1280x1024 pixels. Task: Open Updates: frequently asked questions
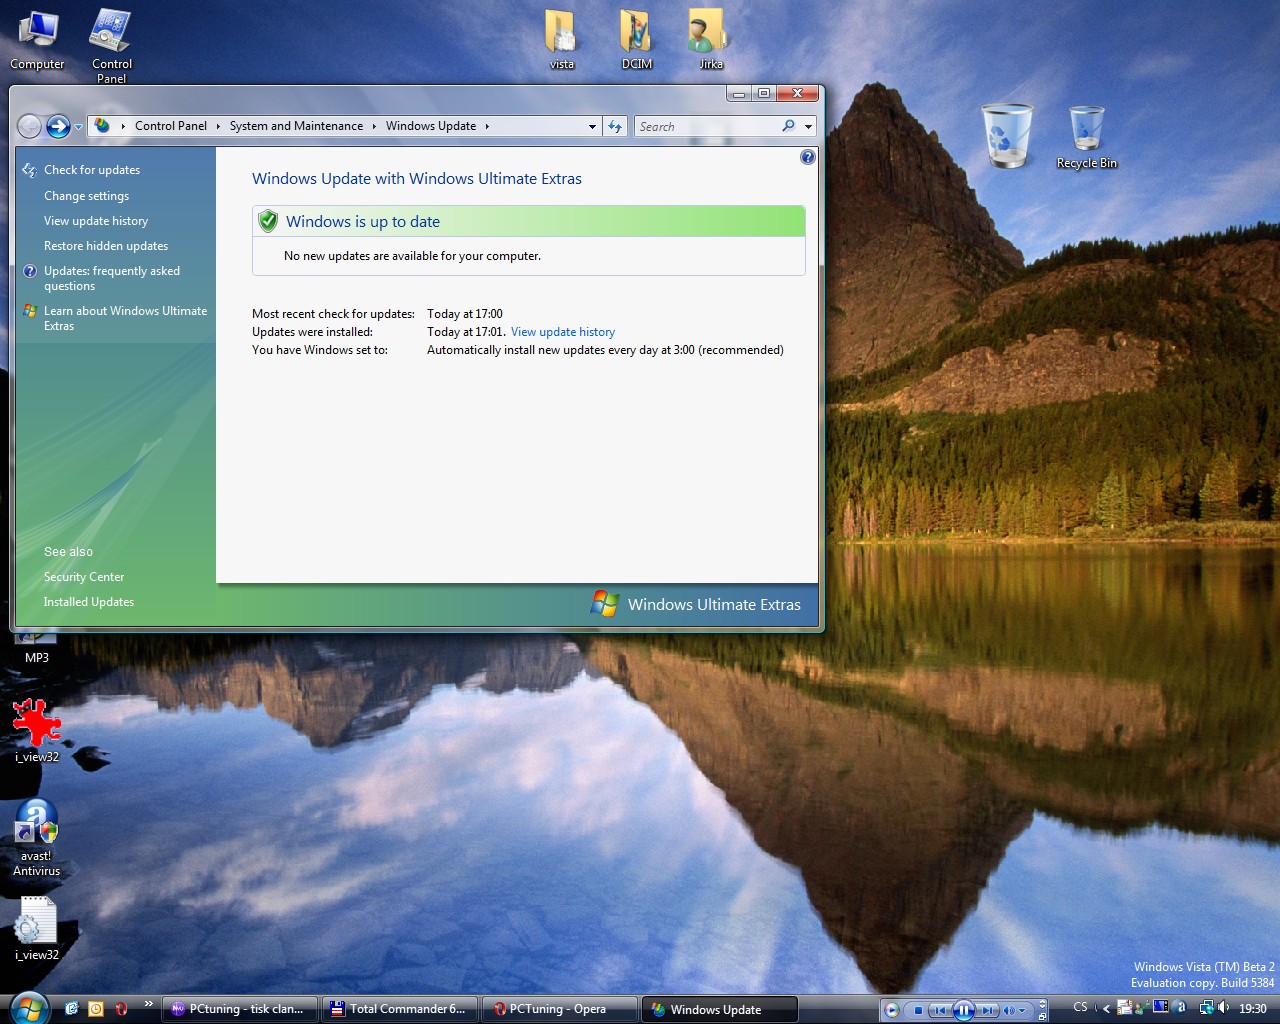(x=112, y=278)
